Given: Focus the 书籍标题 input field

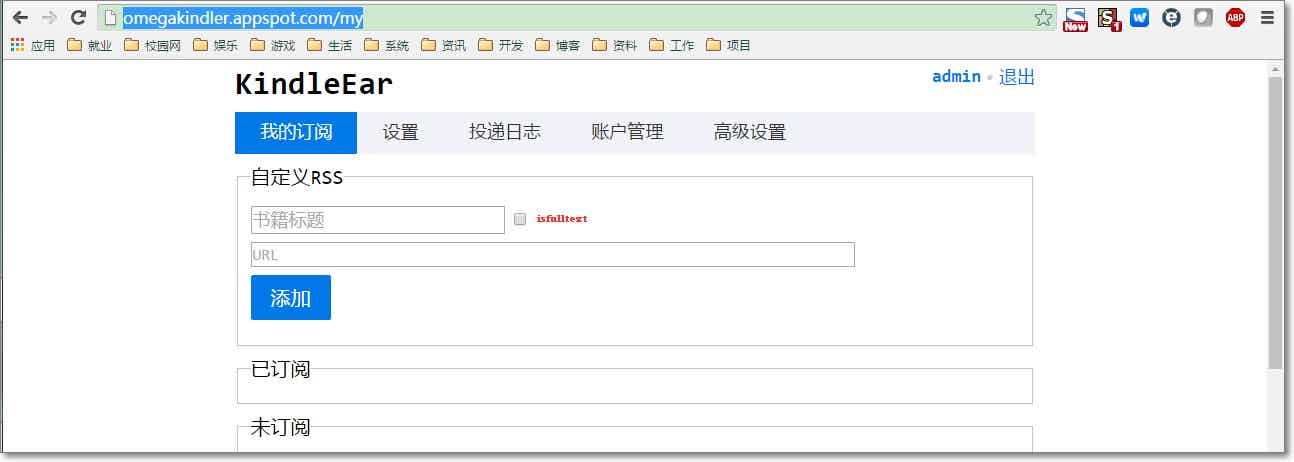Looking at the screenshot, I should 378,220.
